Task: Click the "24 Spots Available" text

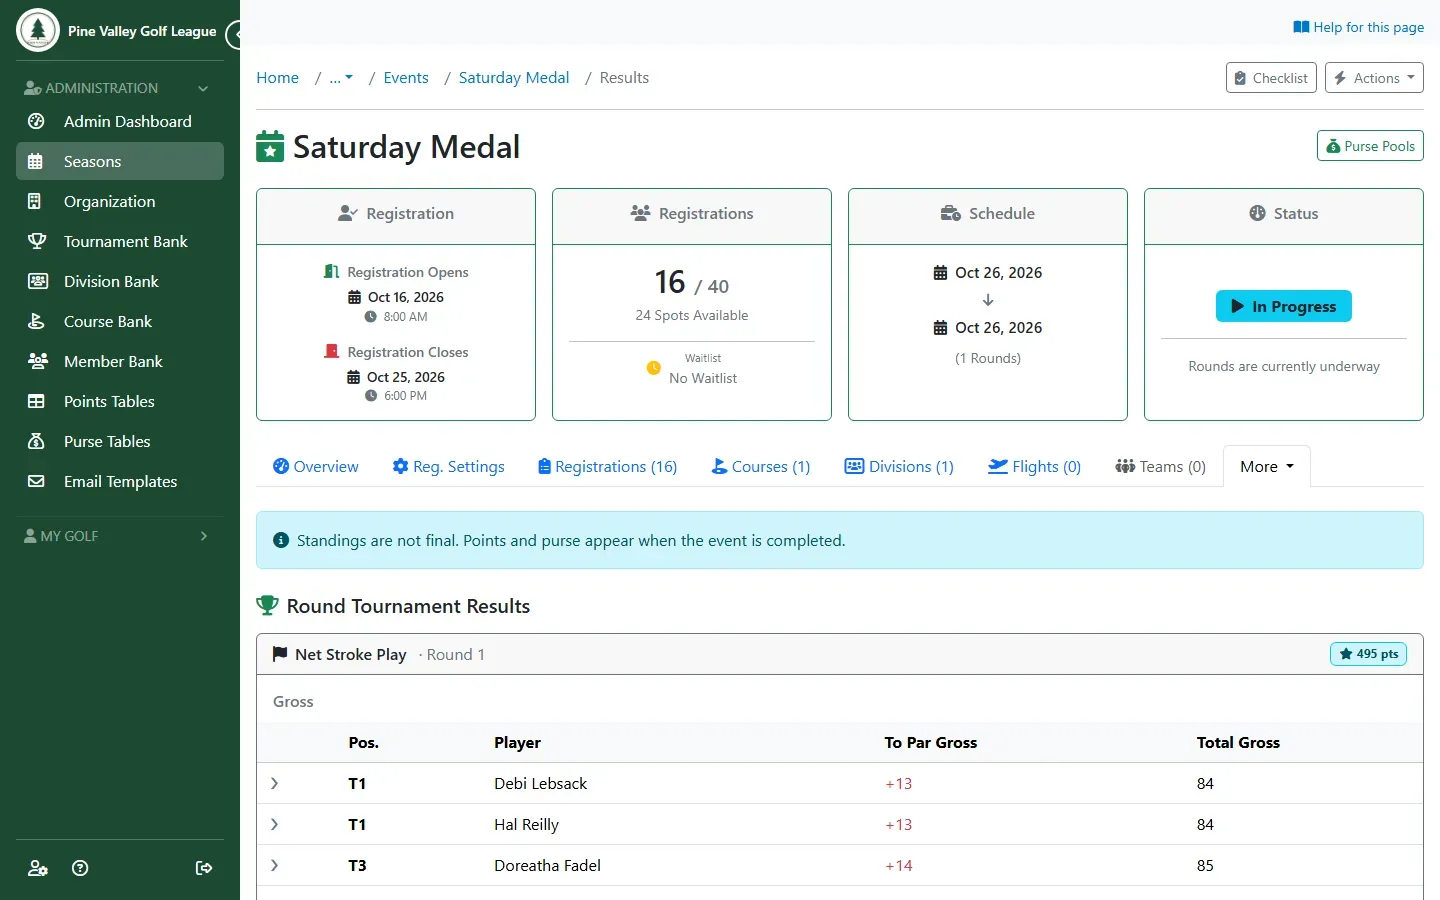Action: (x=692, y=315)
